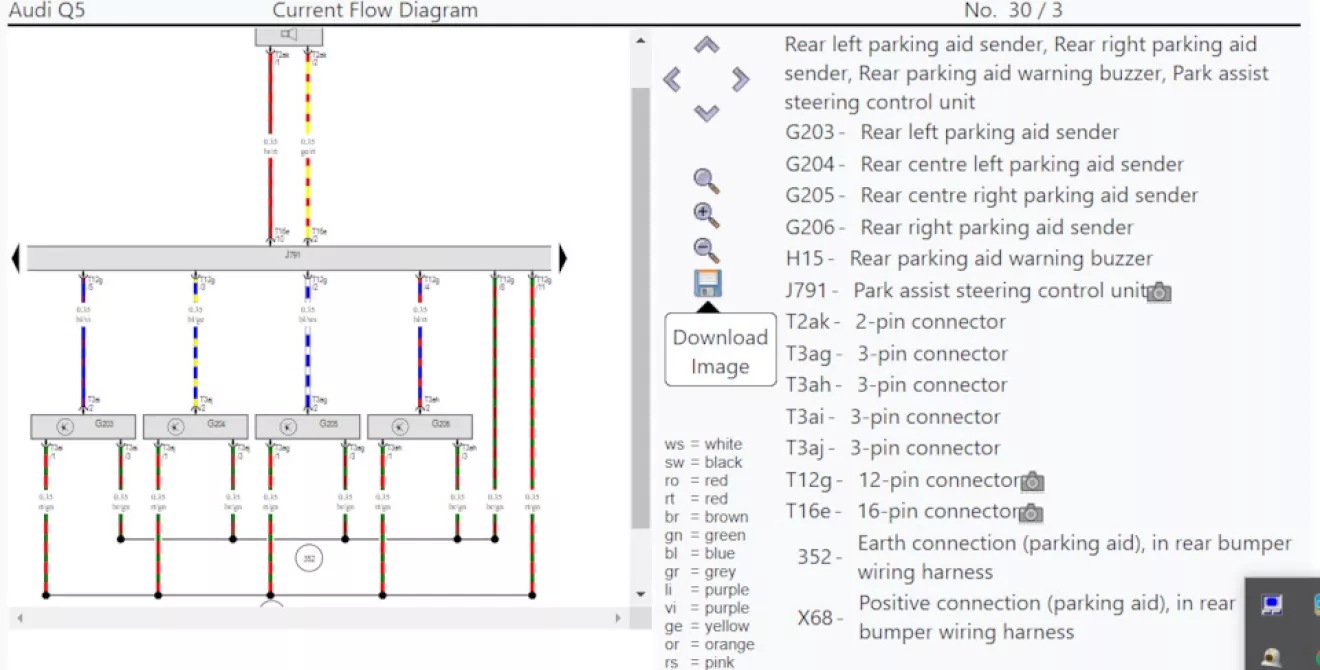The image size is (1320, 670).
Task: Reset zoom using the plain magnifier icon
Action: [707, 181]
